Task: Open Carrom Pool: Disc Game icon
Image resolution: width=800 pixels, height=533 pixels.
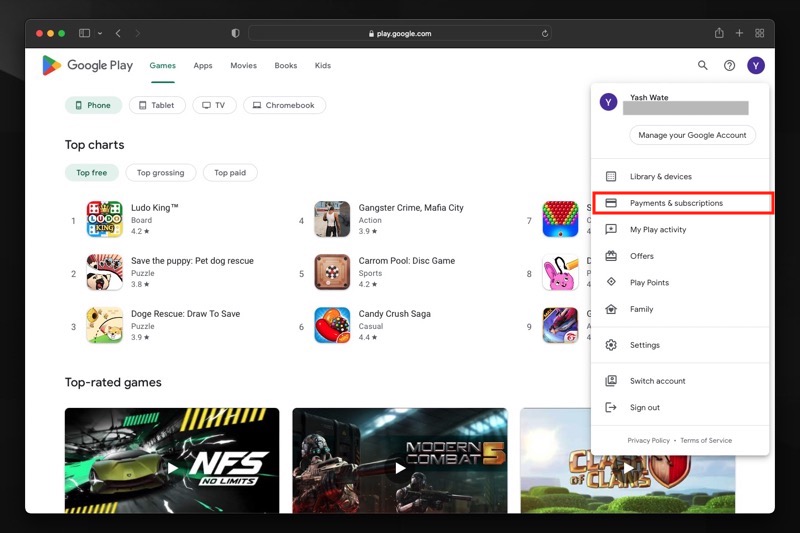Action: tap(332, 272)
